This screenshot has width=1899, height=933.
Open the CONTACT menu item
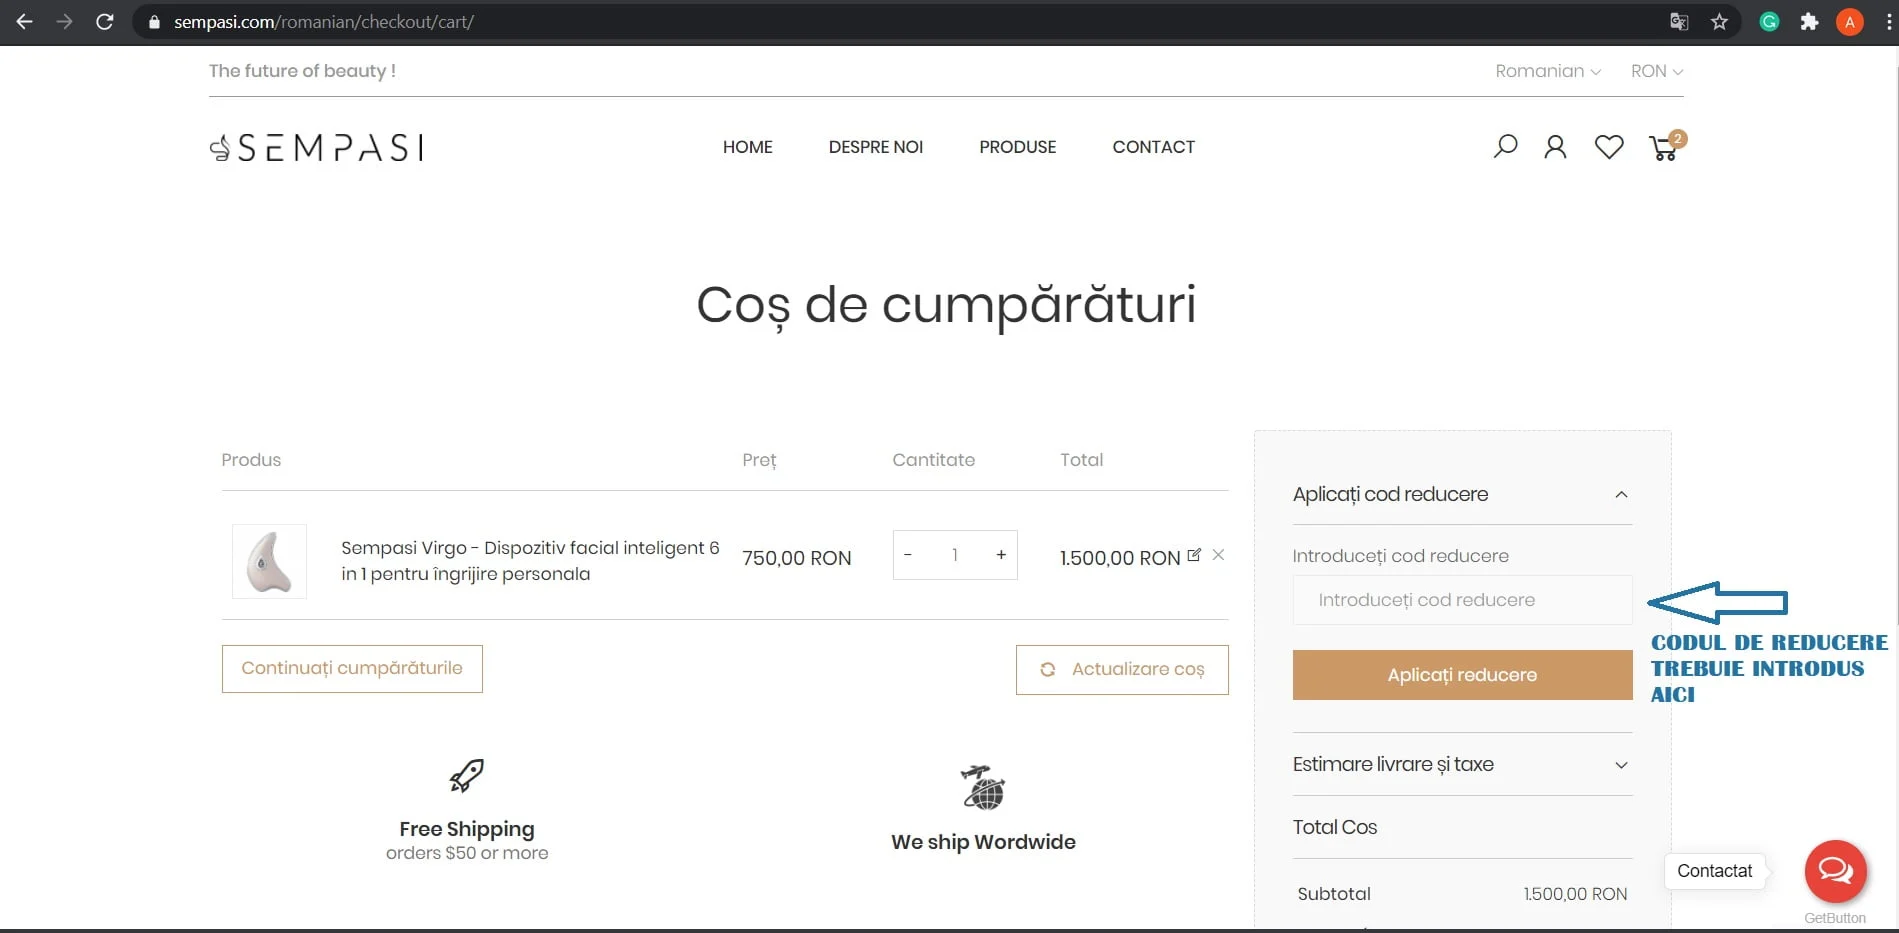tap(1153, 147)
